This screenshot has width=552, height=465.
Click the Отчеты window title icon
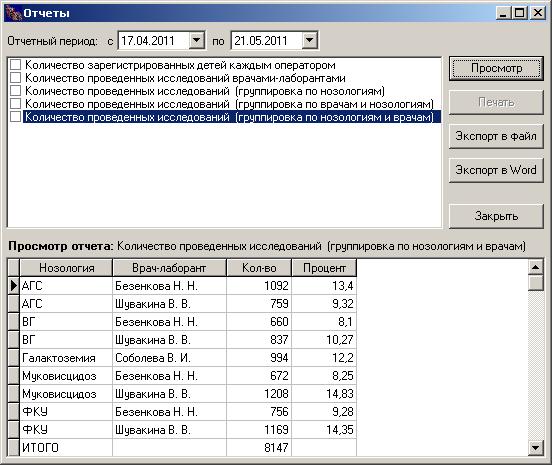pos(13,13)
